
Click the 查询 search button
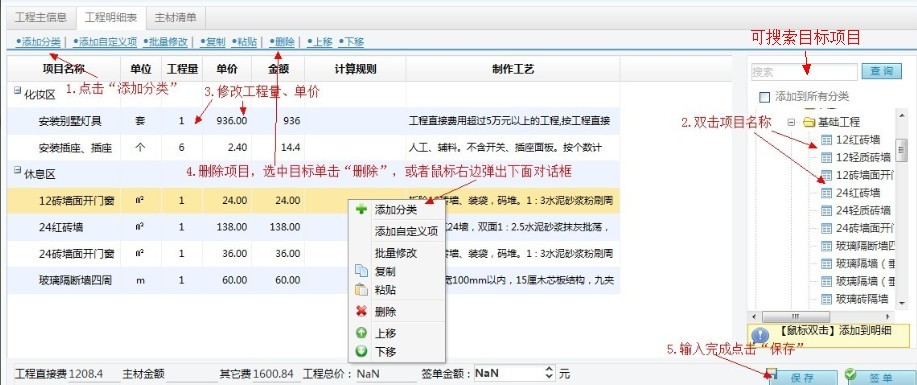coord(881,71)
